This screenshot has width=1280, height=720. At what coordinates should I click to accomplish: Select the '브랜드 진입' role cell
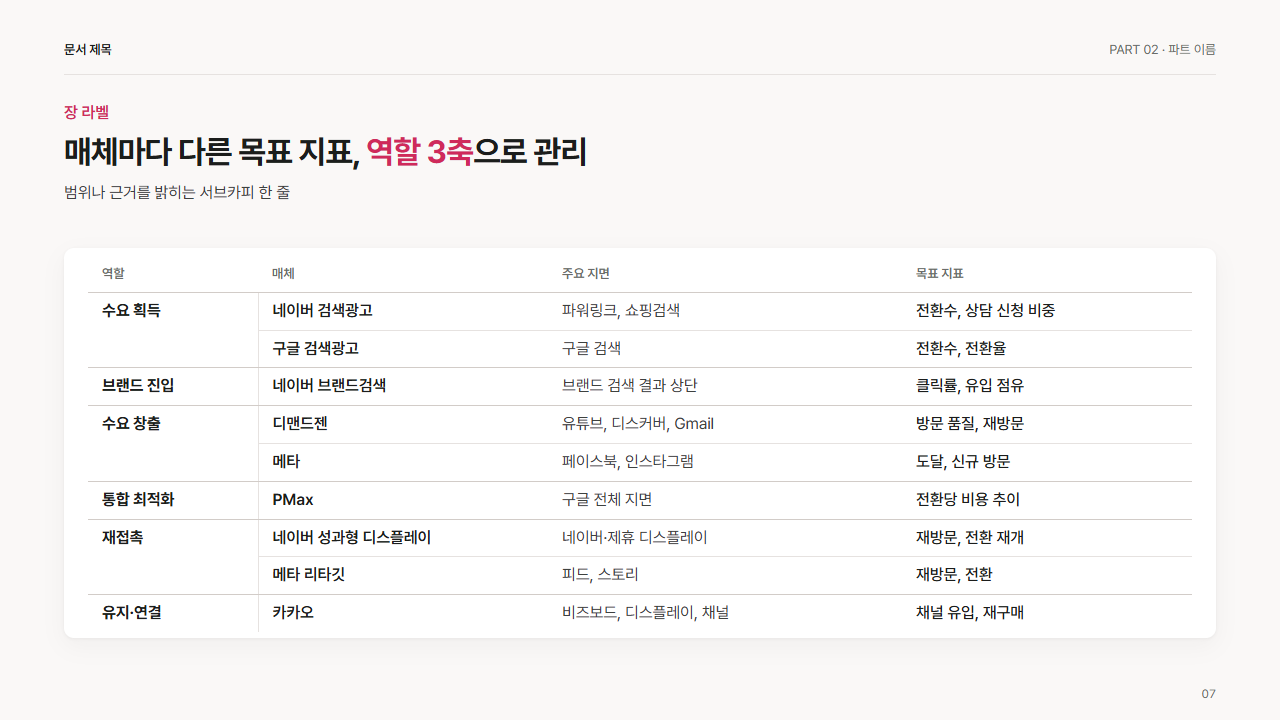(x=138, y=385)
